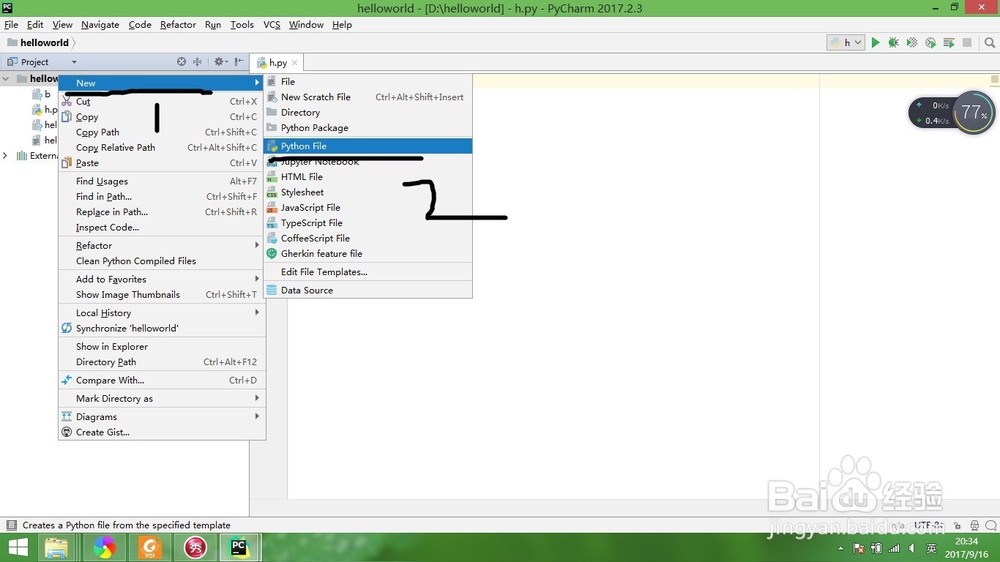Open the Project view dropdown
The height and width of the screenshot is (562, 1000).
(74, 62)
